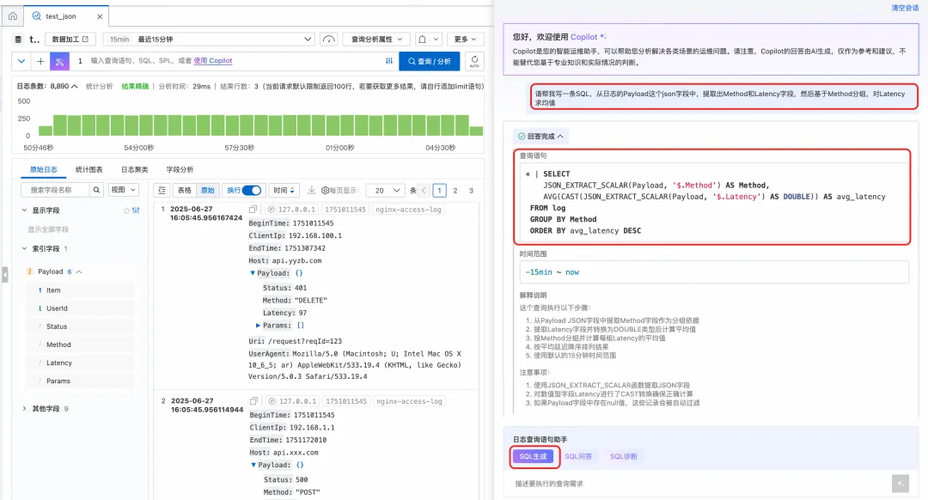This screenshot has height=500, width=928.
Task: Collapse the 回答完成 answer section
Action: (x=560, y=136)
